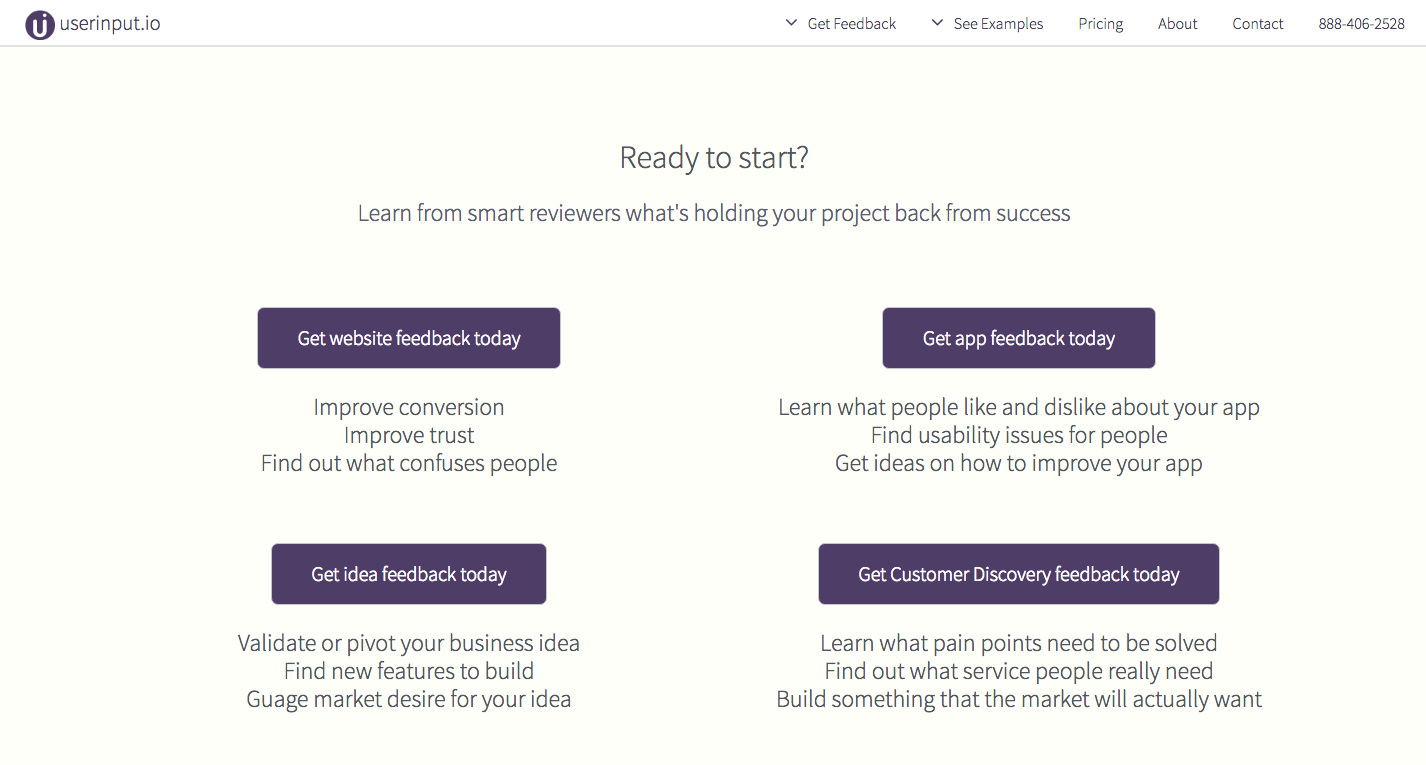Click Validate or pivot your business idea text
This screenshot has height=765, width=1426.
pyautogui.click(x=409, y=643)
